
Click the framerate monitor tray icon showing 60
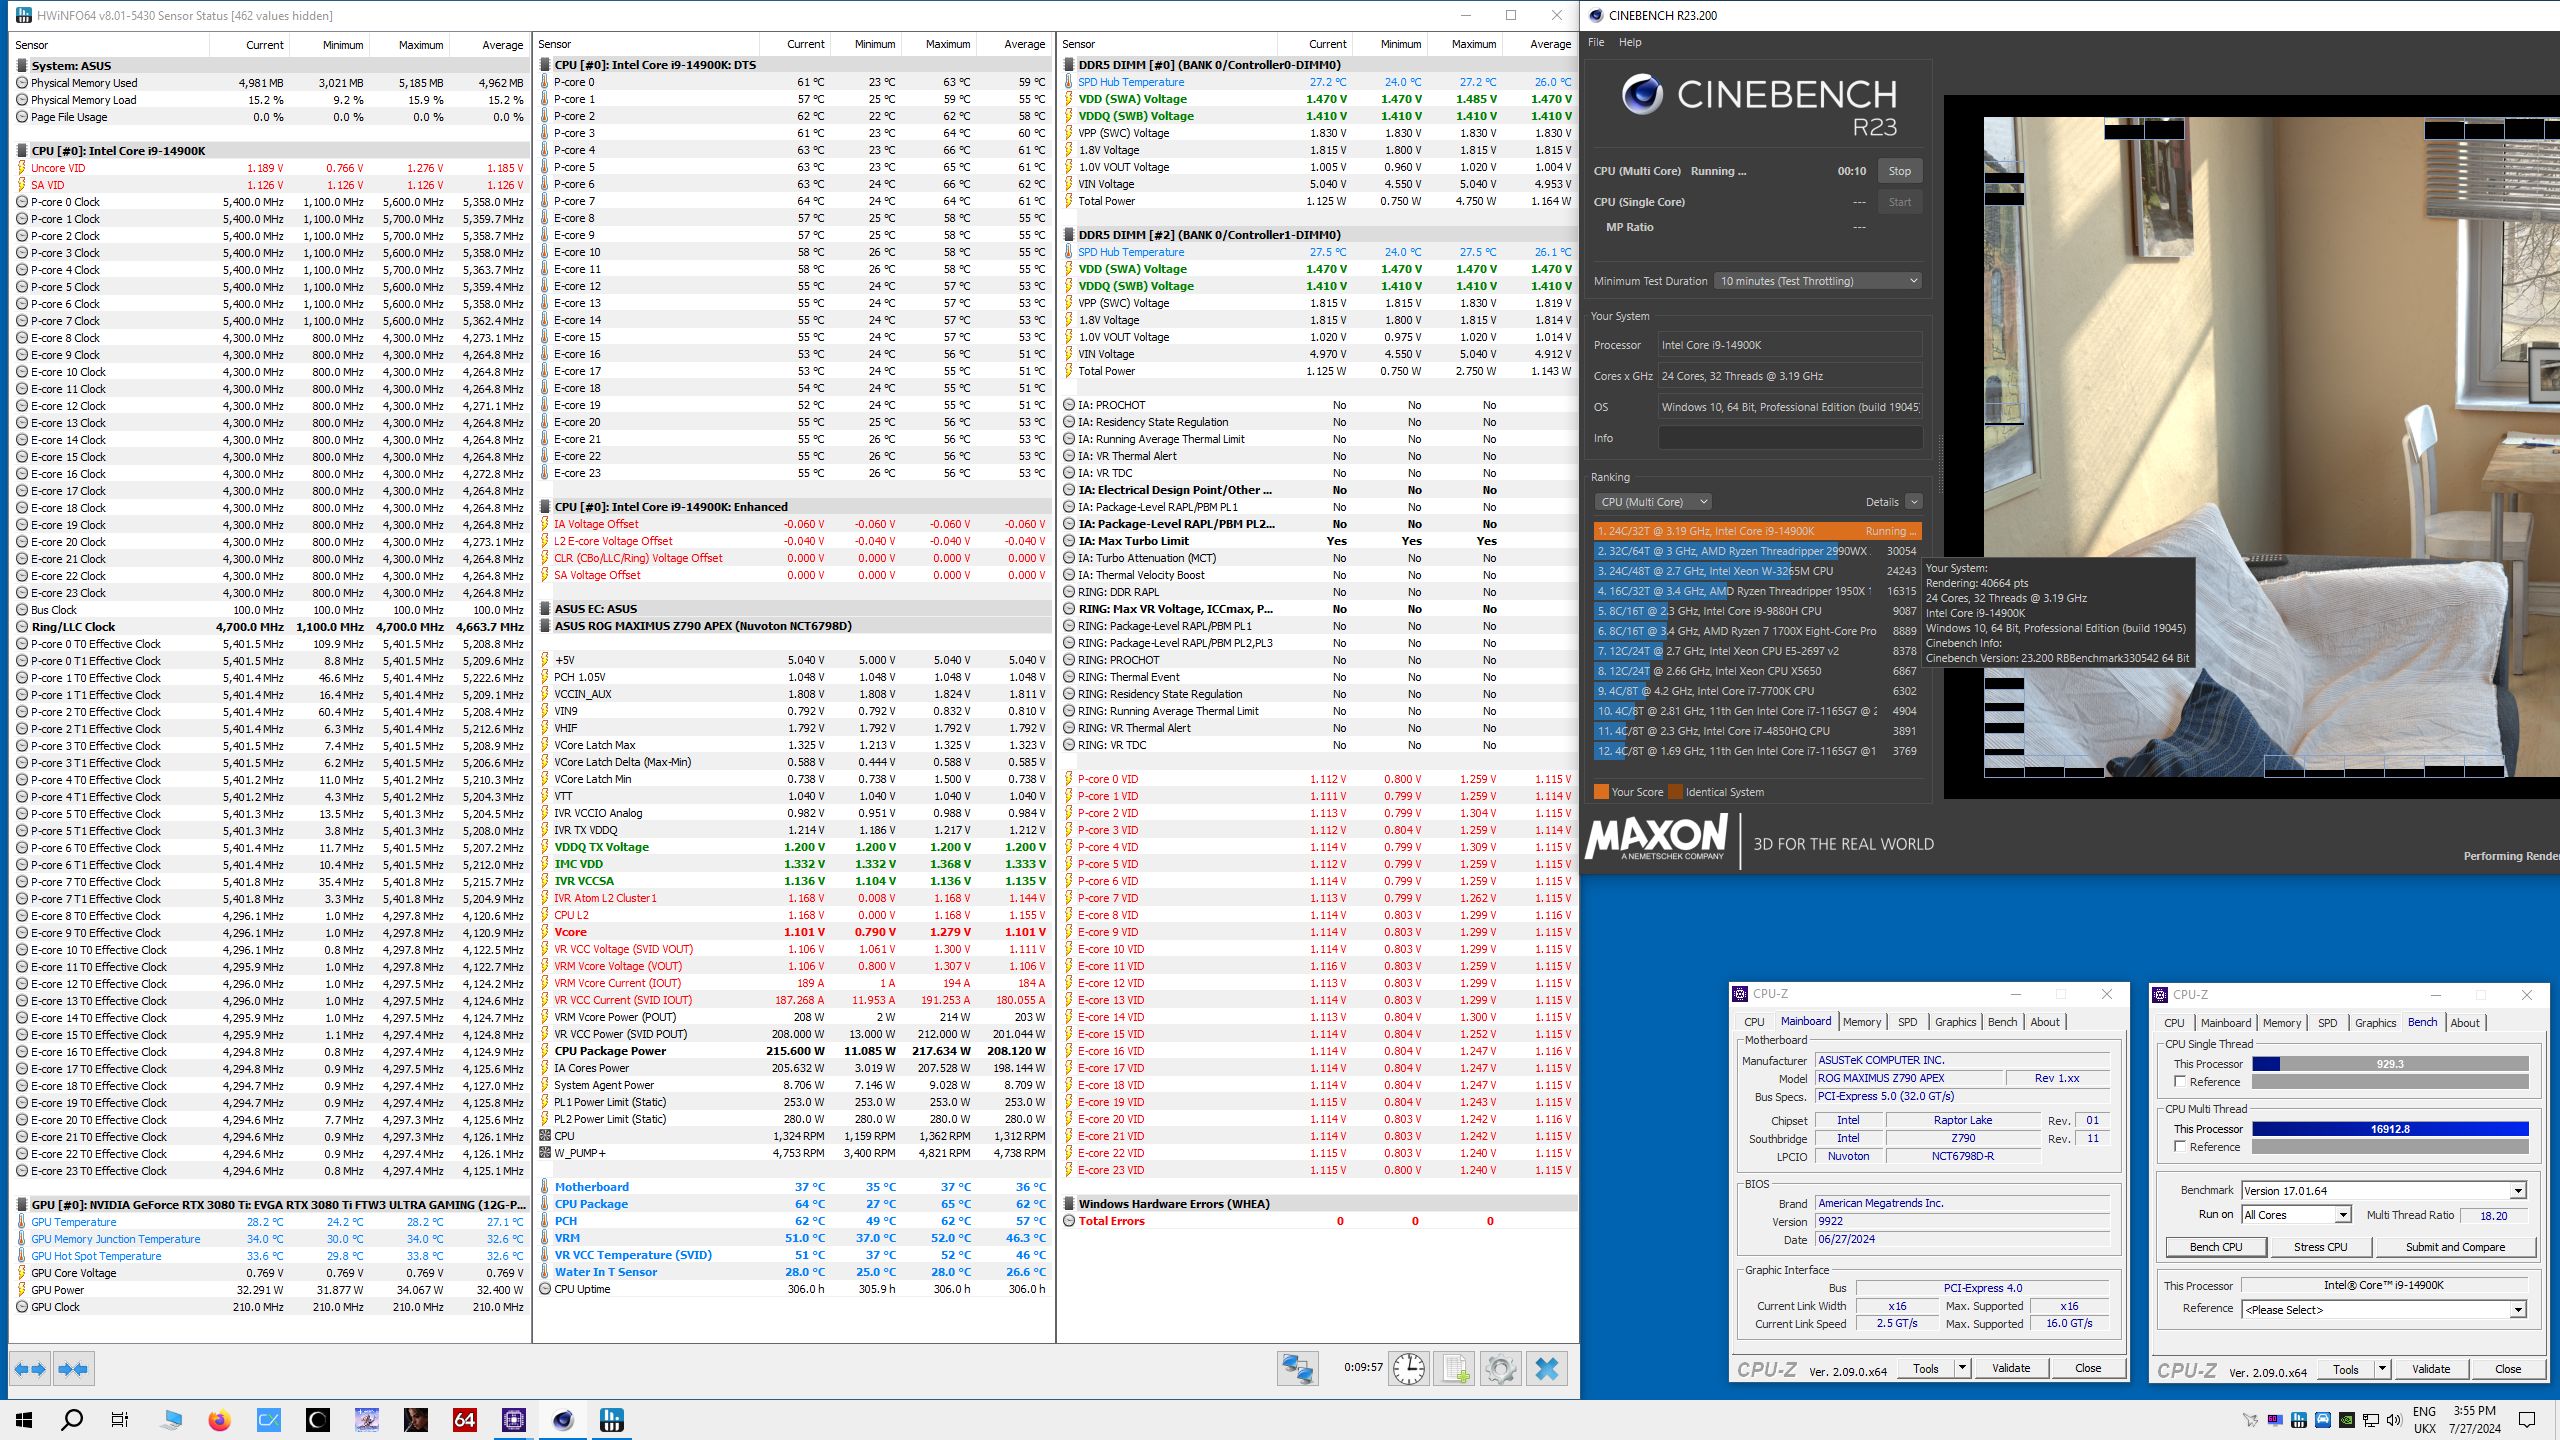[x=2274, y=1420]
